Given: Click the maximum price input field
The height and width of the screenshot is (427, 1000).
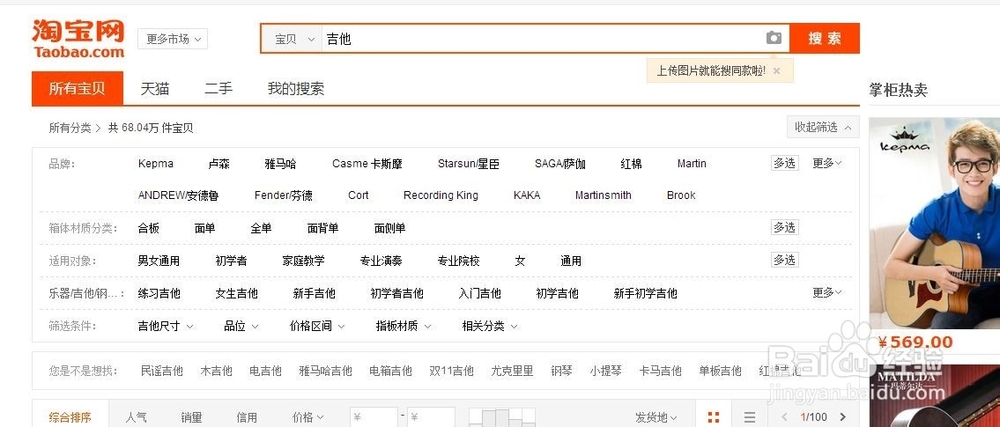Looking at the screenshot, I should coord(431,417).
